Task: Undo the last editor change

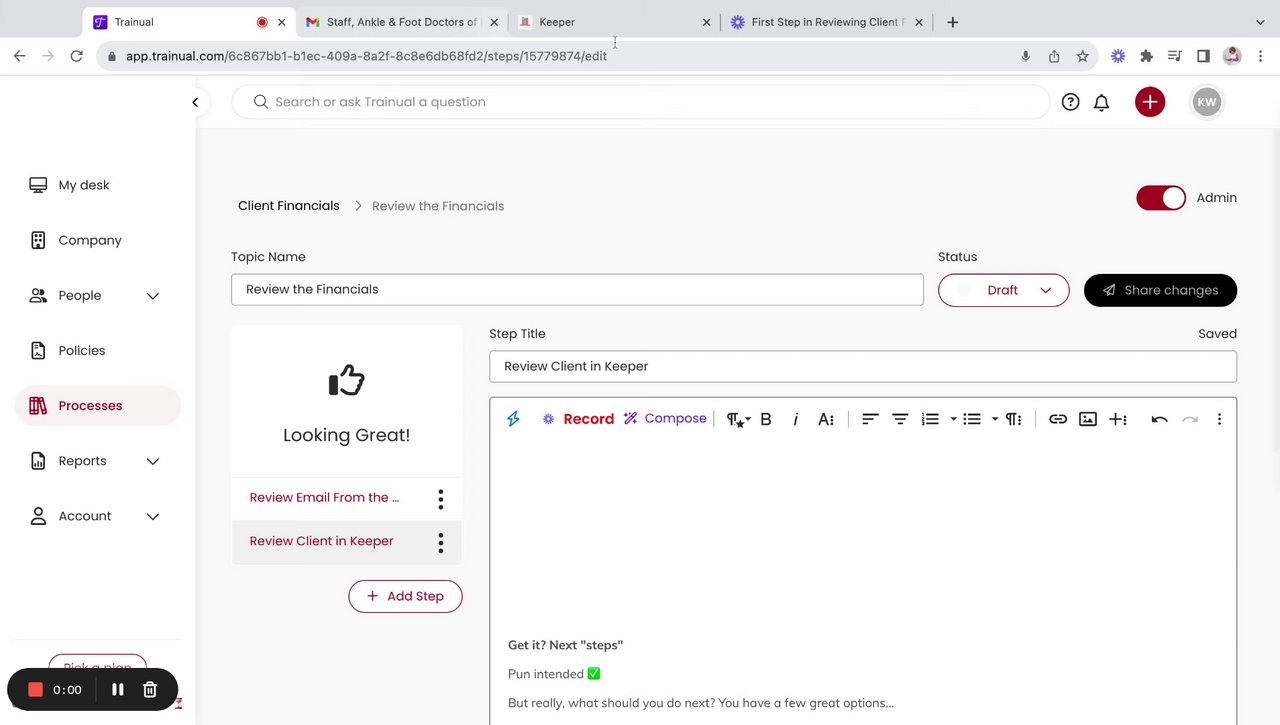Action: [1159, 419]
